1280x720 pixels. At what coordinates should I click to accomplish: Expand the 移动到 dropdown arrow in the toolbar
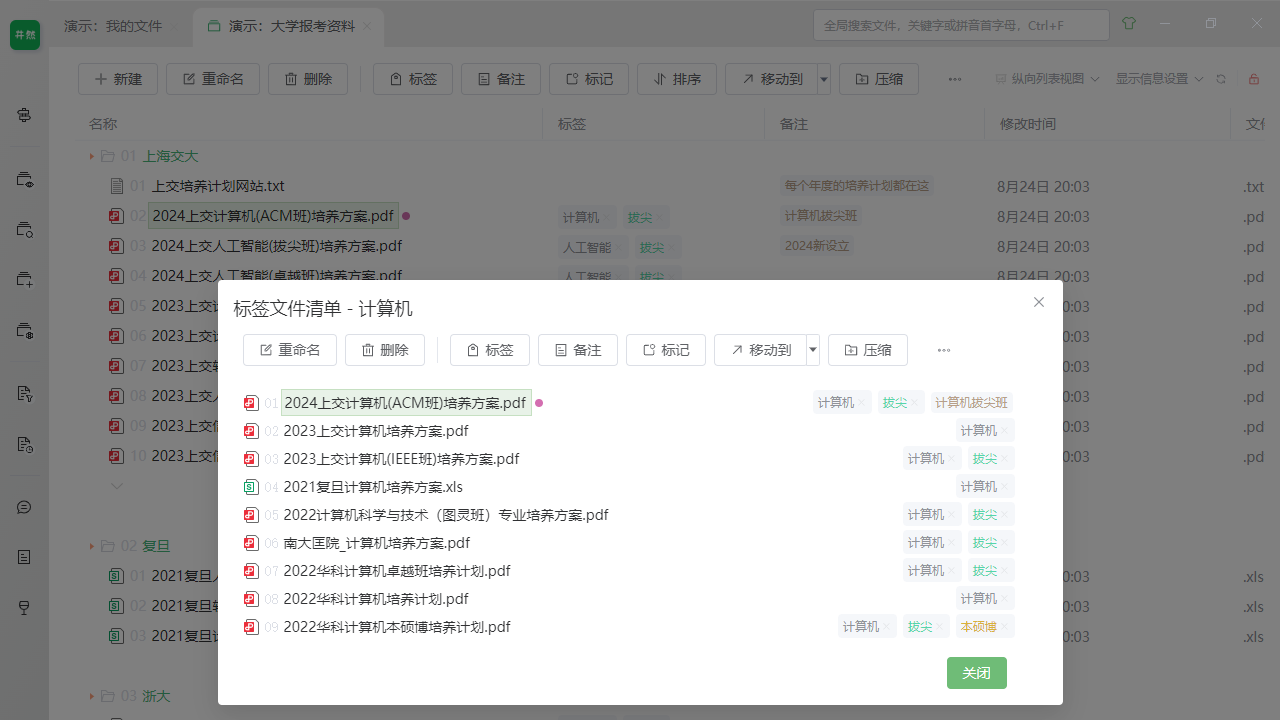pyautogui.click(x=822, y=78)
